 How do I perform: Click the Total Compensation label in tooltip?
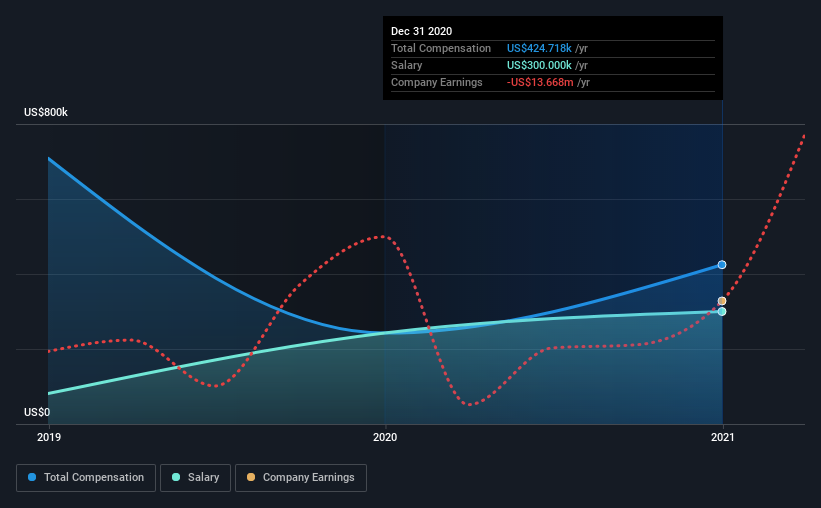click(441, 48)
